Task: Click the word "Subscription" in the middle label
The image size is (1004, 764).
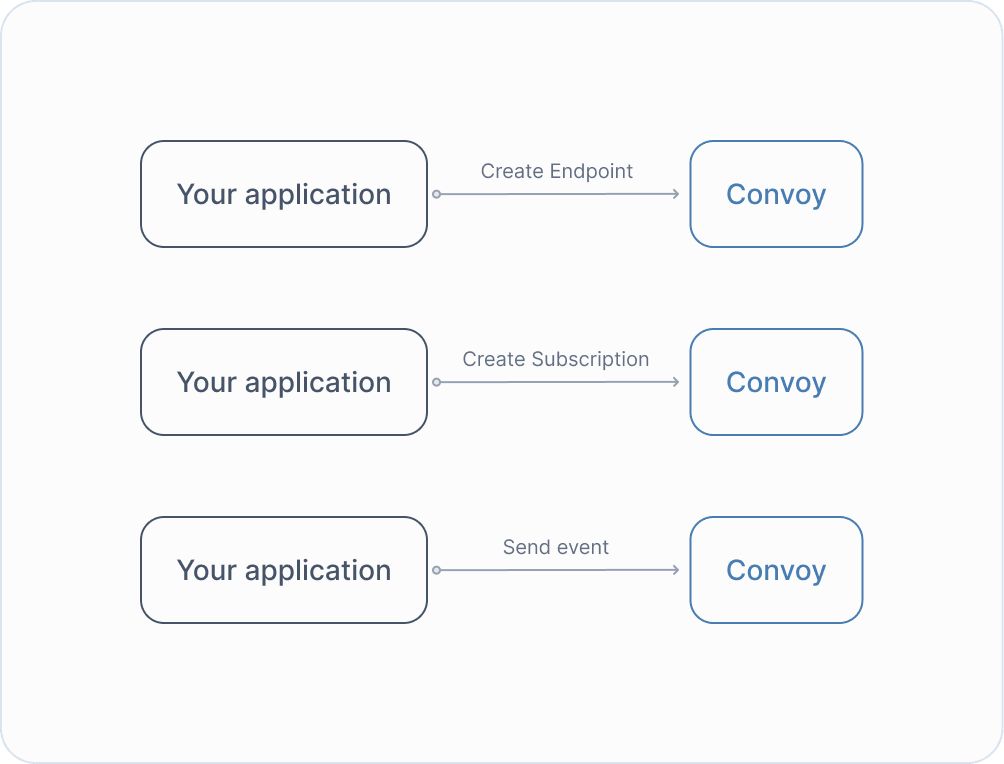Action: (590, 359)
